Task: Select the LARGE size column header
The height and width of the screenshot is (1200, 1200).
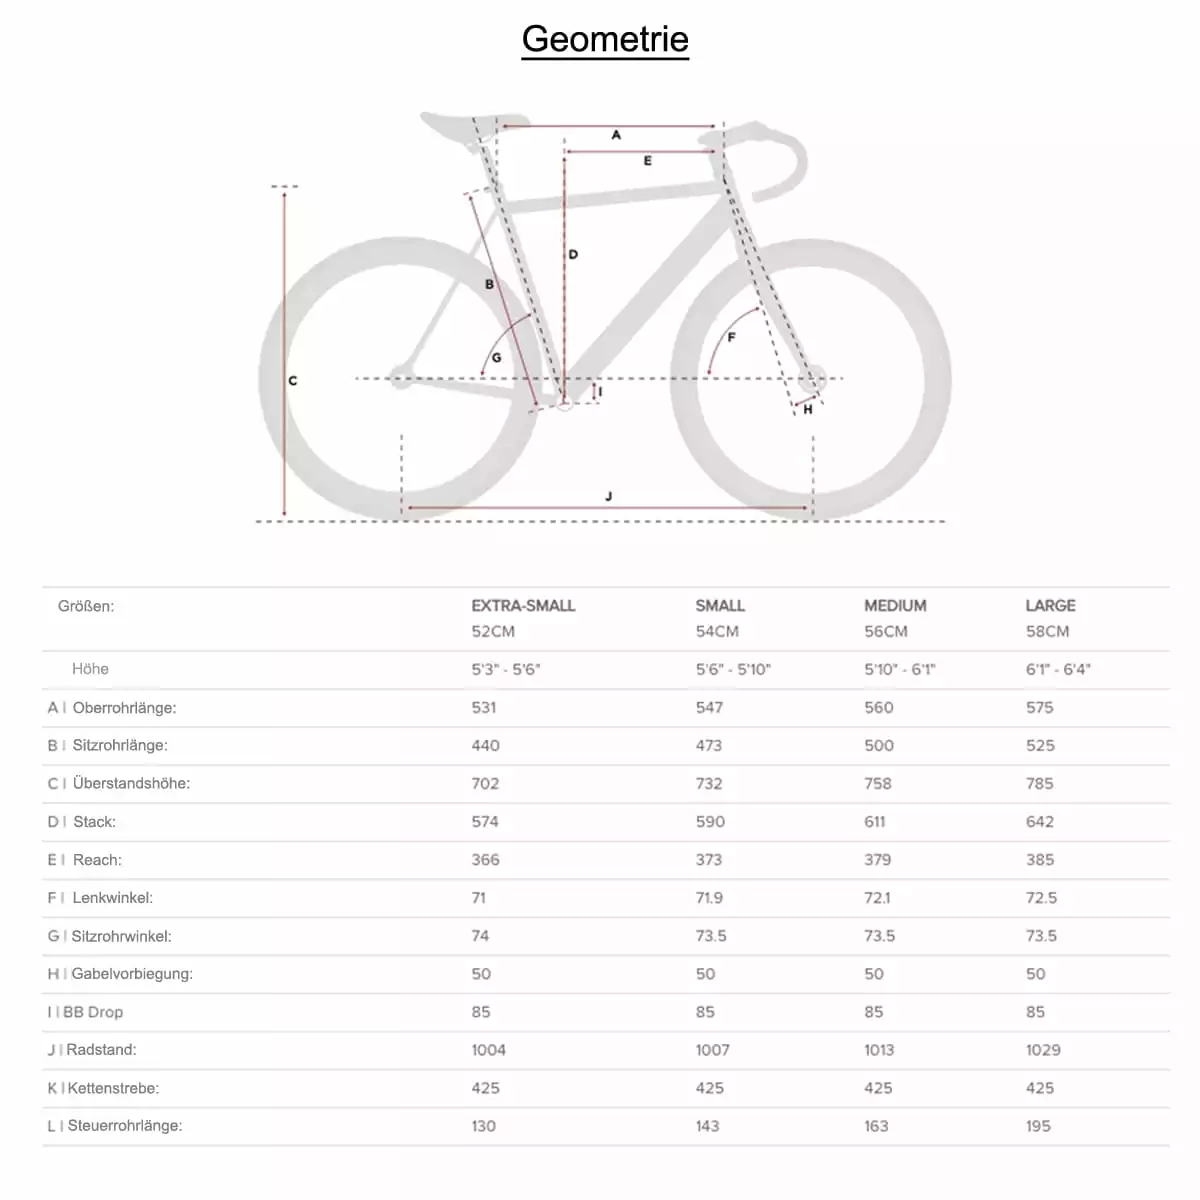Action: pyautogui.click(x=1050, y=606)
